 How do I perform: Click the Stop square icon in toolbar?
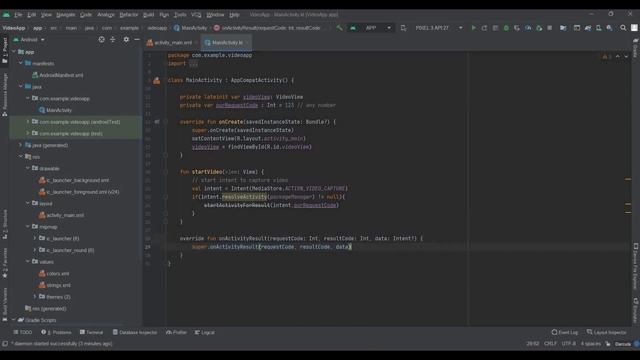(x=550, y=28)
